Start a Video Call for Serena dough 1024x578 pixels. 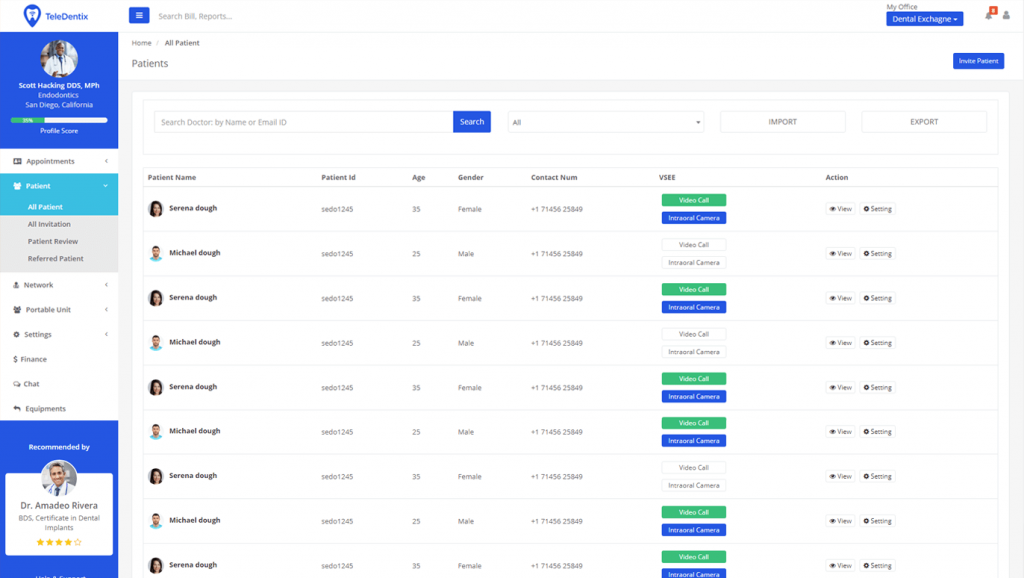point(693,199)
